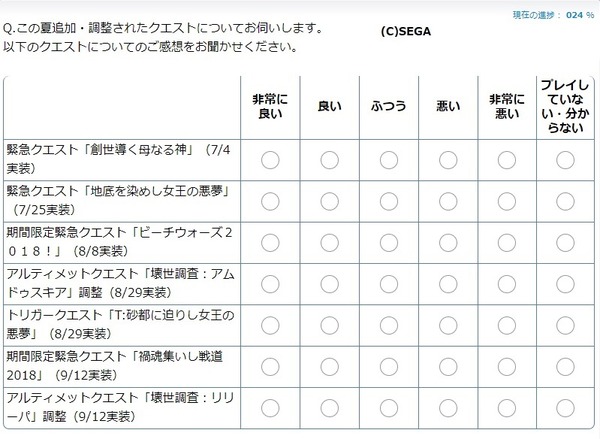The height and width of the screenshot is (439, 600).
Task: Select 悪い for T:砂都に迫りし女王の悪夢
Action: pos(448,325)
